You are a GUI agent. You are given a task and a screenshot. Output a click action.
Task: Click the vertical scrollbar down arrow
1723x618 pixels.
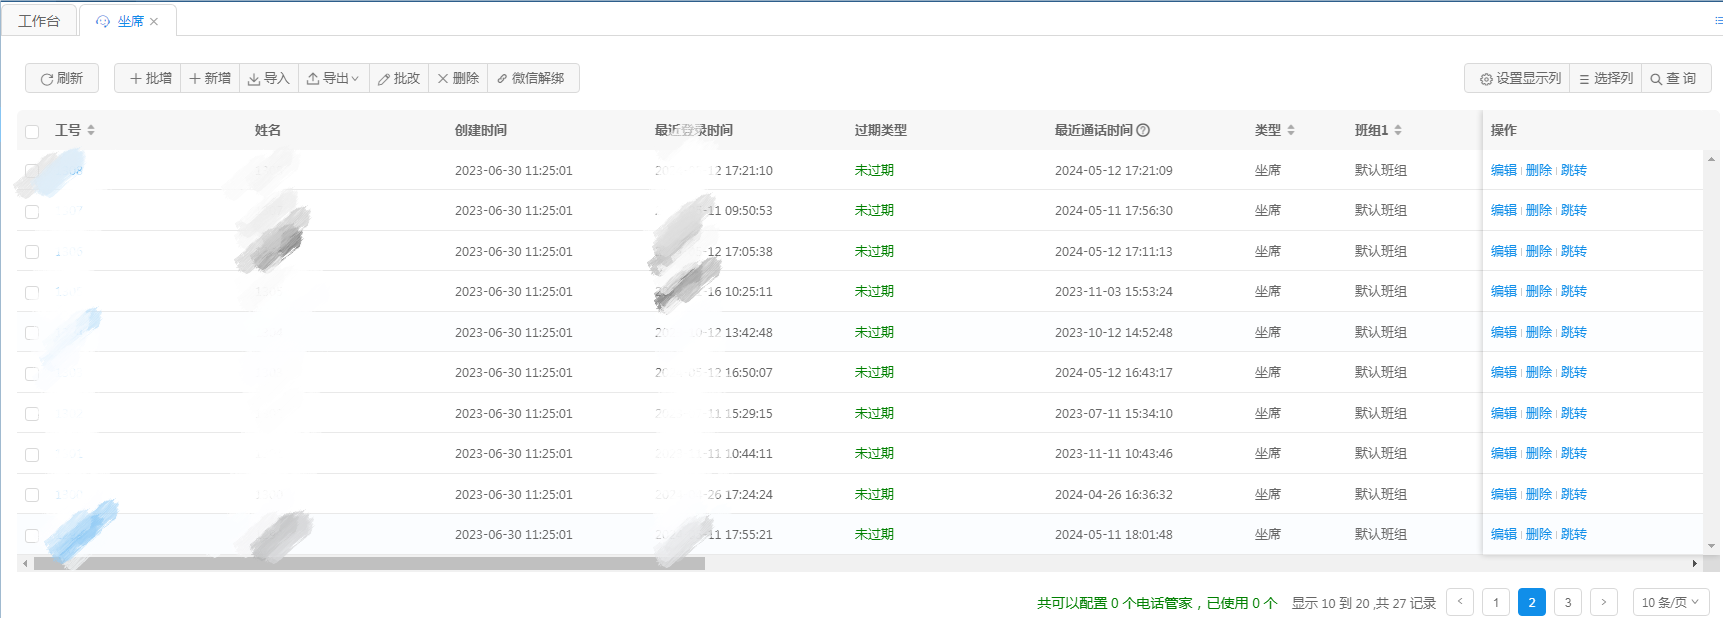click(1711, 546)
